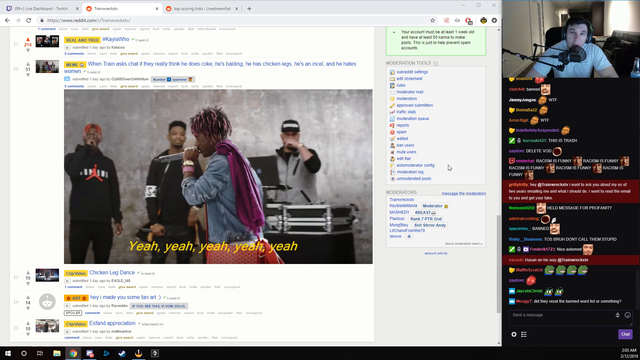The image size is (640, 360).
Task: Click the traffic stats chart icon
Action: [x=392, y=112]
